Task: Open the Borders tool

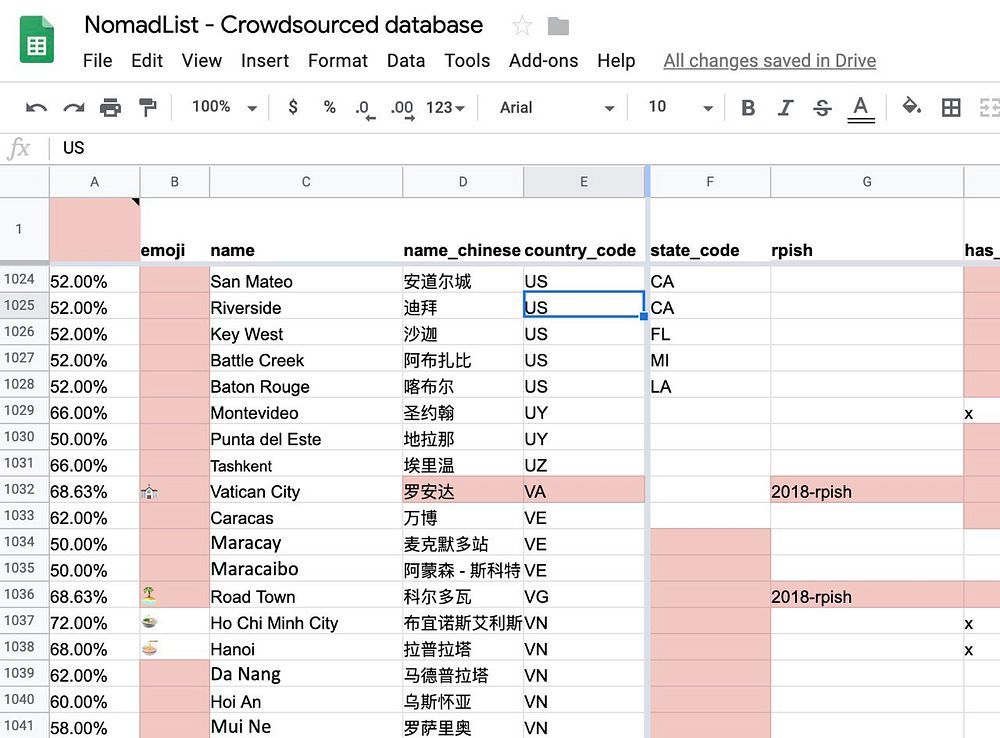Action: tap(951, 107)
